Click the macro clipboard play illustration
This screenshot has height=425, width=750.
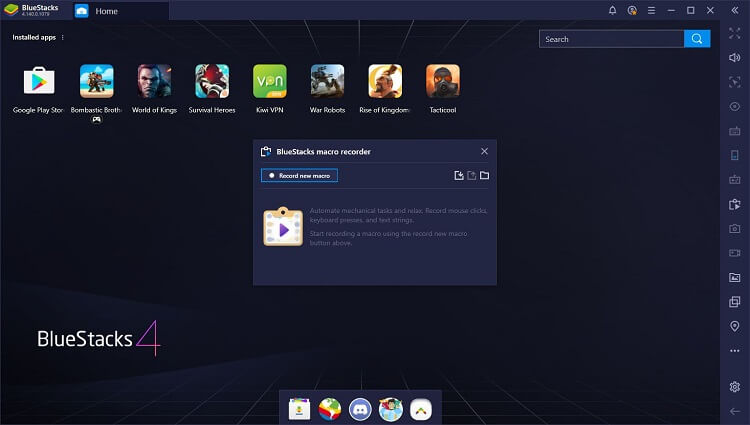[x=283, y=227]
